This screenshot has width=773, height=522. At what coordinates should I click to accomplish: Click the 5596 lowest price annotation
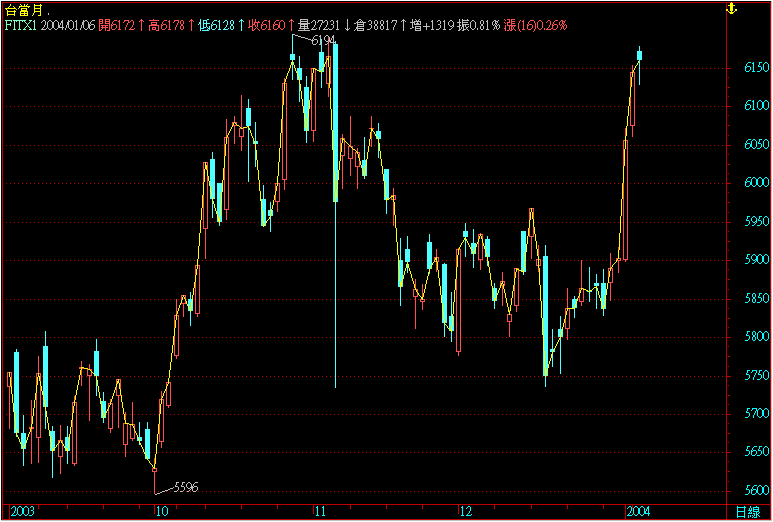[185, 488]
